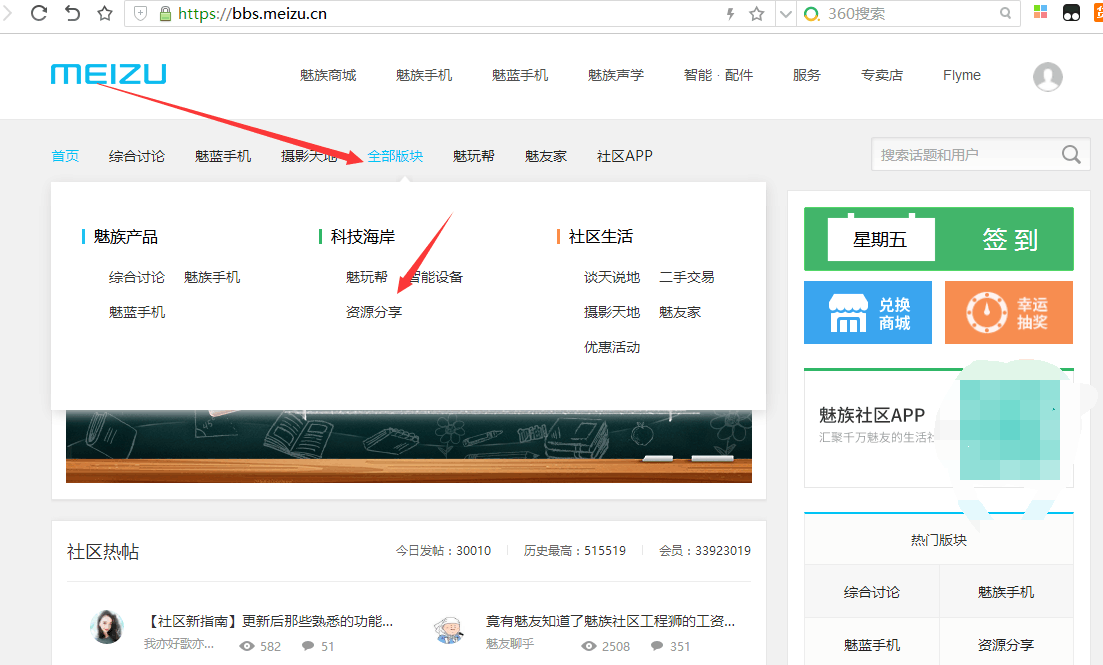Click 魅族手机 under 魅族产品
The height and width of the screenshot is (665, 1103).
[212, 277]
